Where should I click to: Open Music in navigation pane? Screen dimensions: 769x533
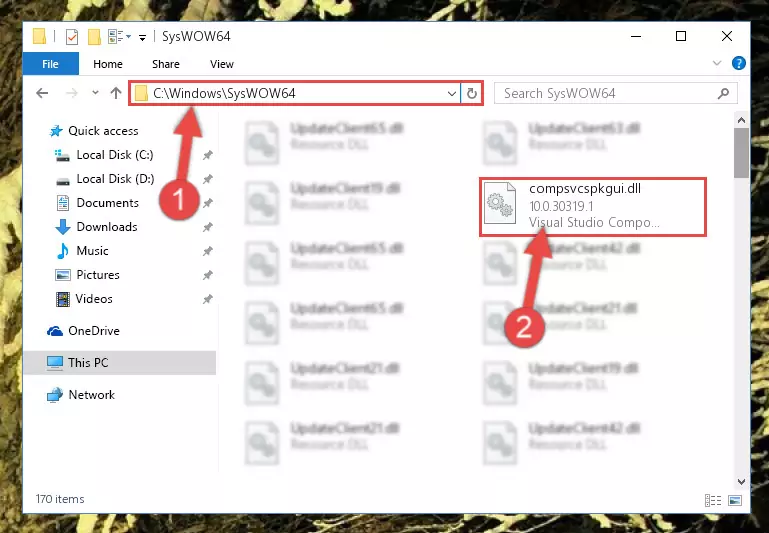(x=92, y=251)
